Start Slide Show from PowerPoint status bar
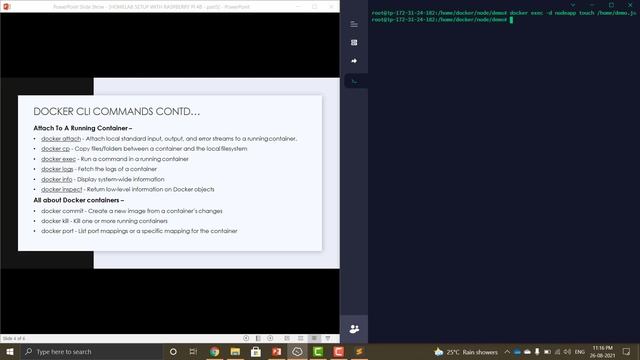Image resolution: width=640 pixels, height=360 pixels. pos(328,338)
